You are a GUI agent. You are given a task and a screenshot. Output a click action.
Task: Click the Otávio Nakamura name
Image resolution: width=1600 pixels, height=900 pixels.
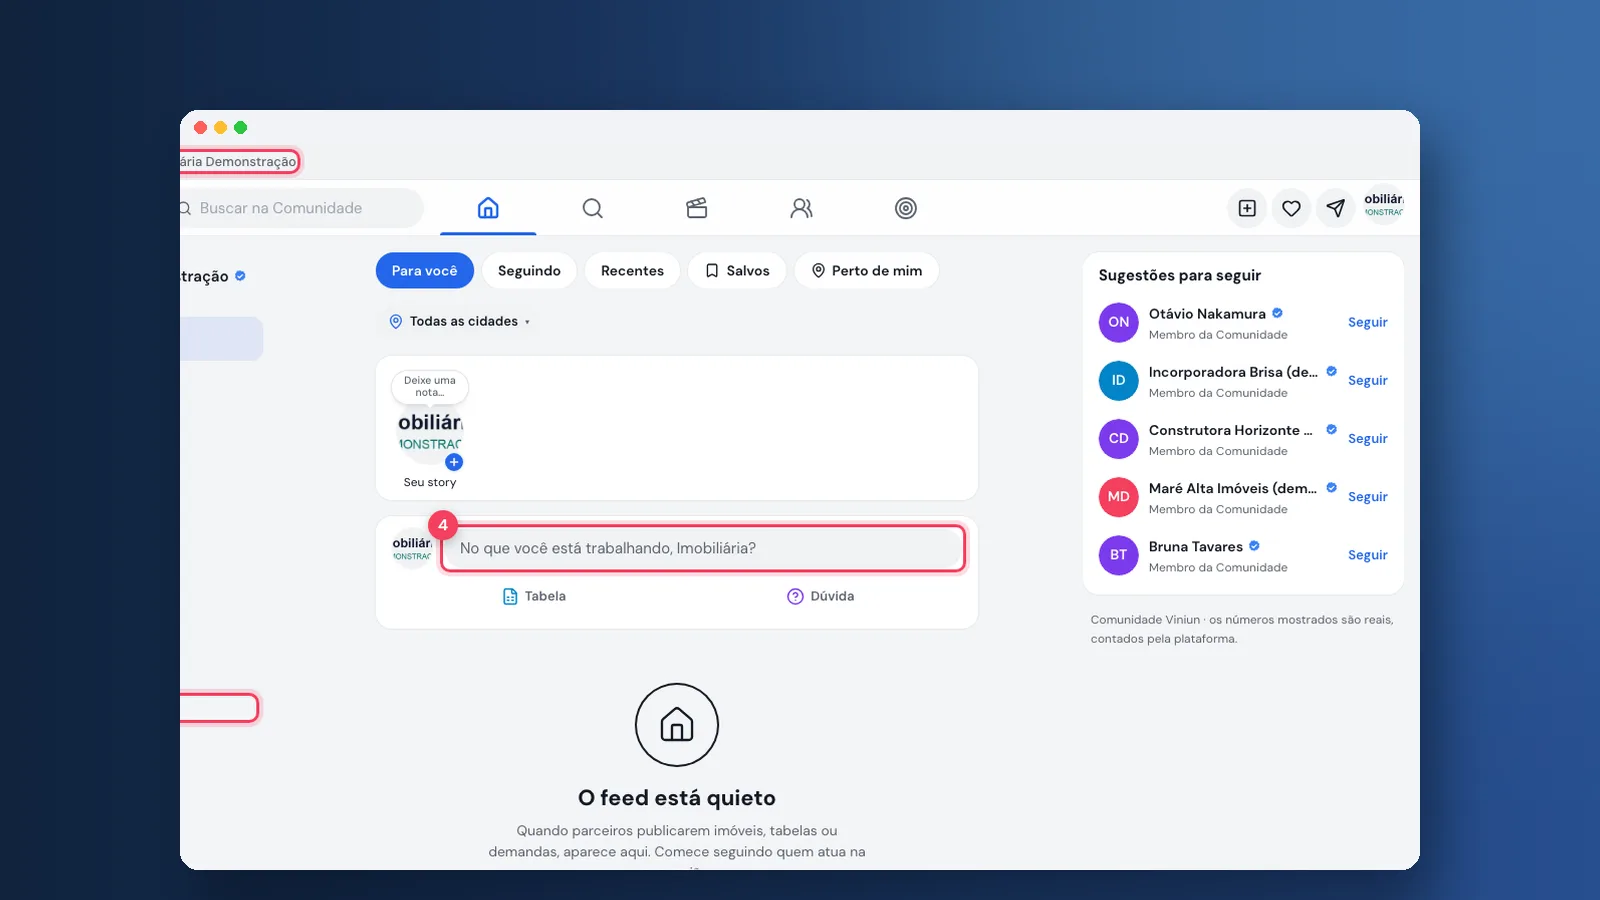click(1207, 314)
